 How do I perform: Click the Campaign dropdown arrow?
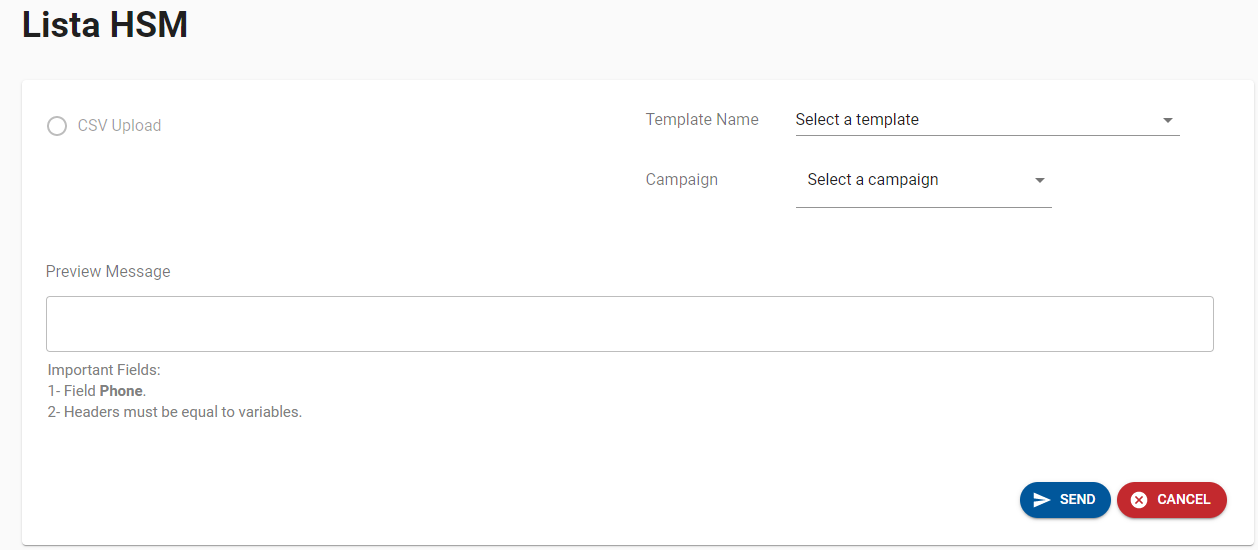pos(1039,181)
